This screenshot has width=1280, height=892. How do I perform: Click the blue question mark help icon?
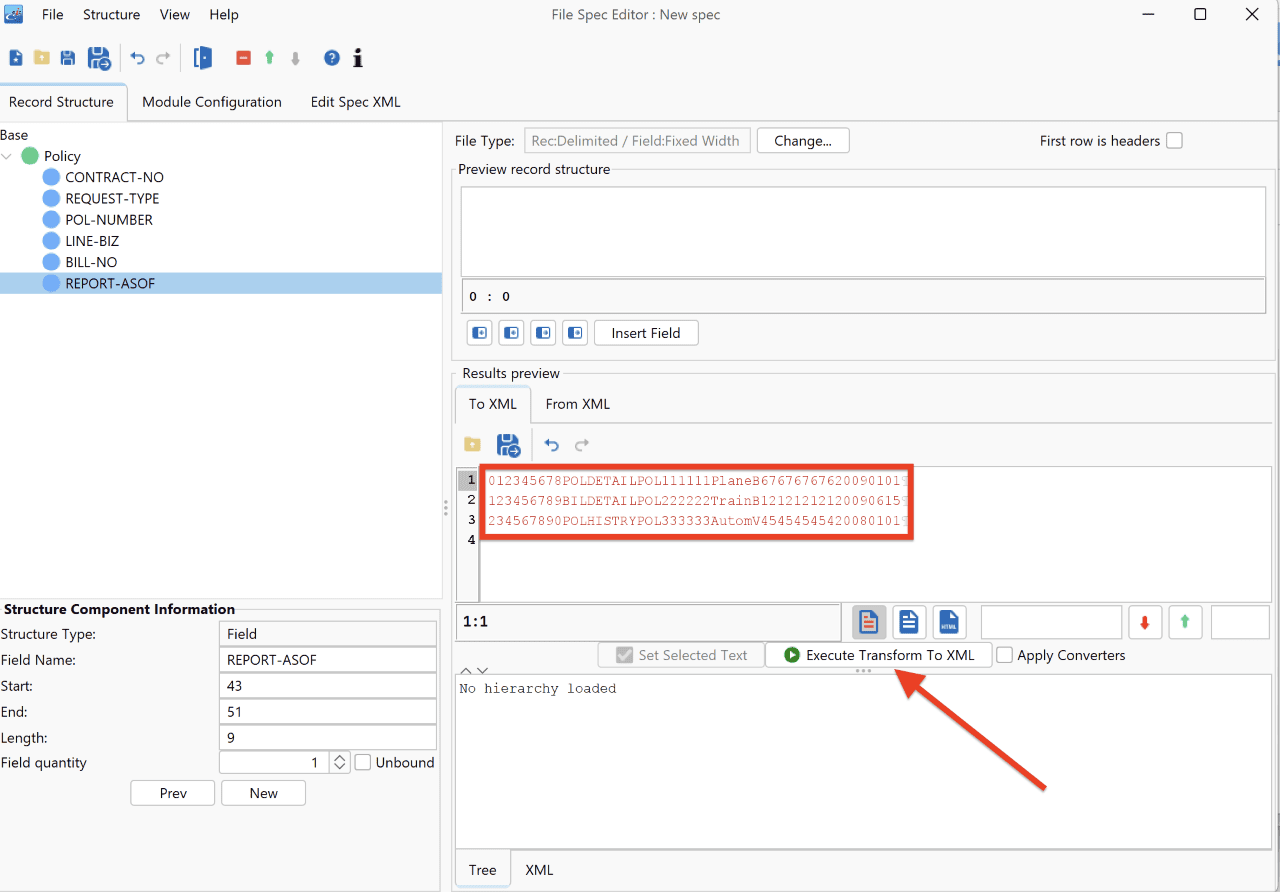(x=332, y=58)
